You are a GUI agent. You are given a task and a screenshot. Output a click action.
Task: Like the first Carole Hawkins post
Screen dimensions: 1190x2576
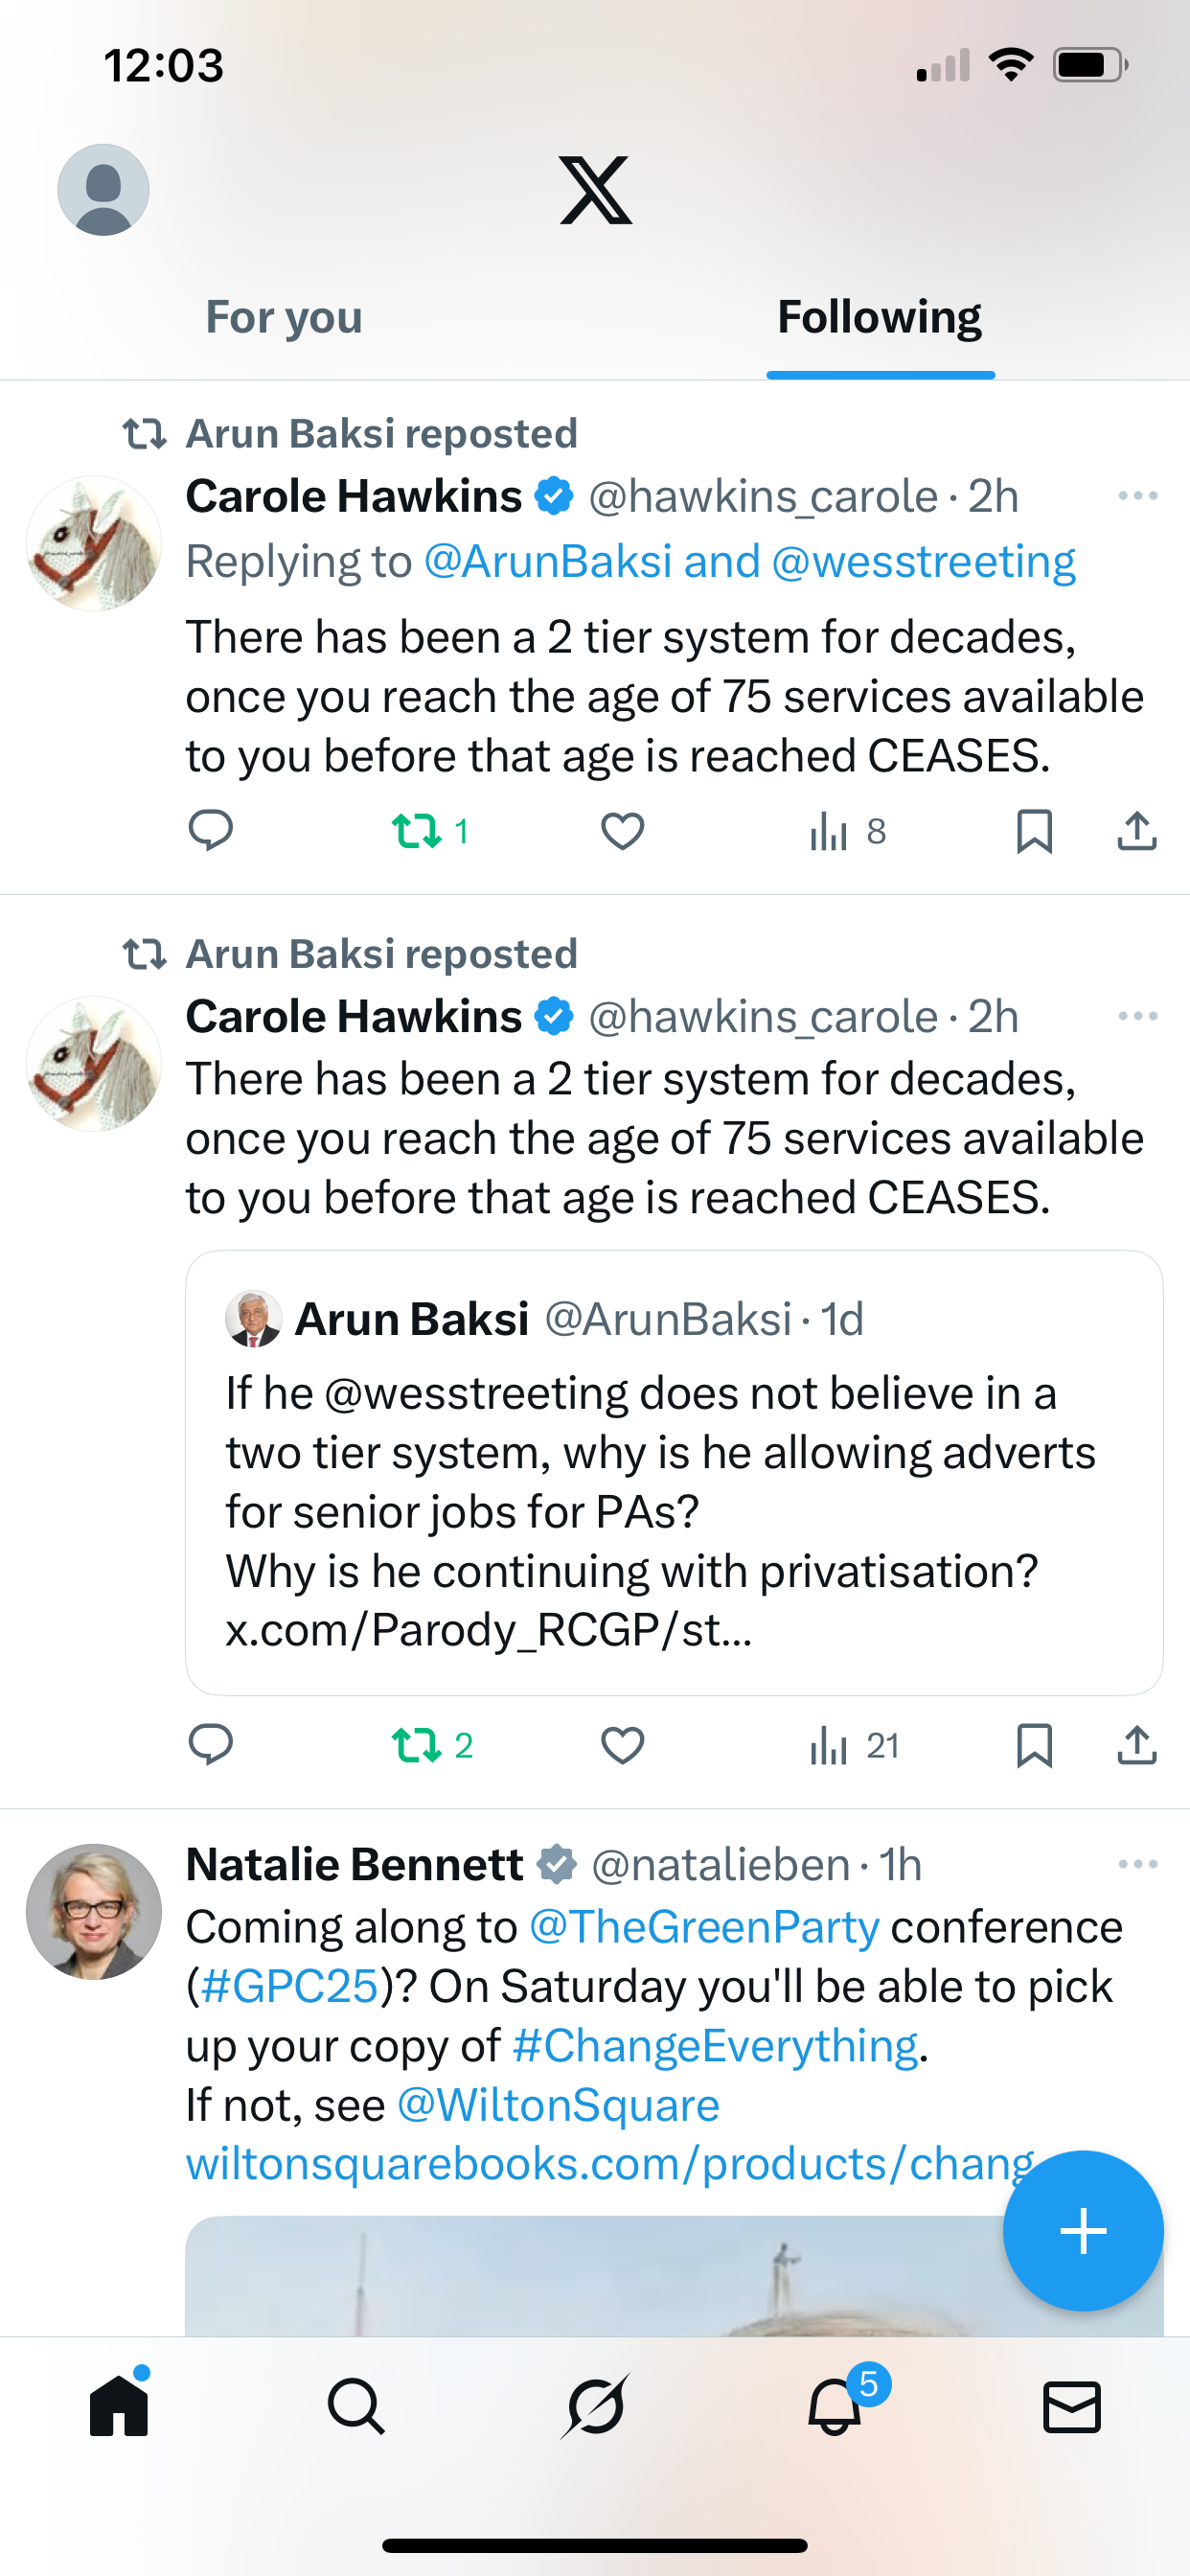pos(622,831)
